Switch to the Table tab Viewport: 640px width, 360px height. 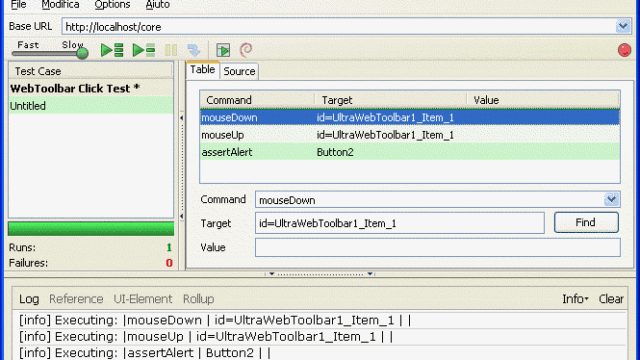pyautogui.click(x=202, y=70)
